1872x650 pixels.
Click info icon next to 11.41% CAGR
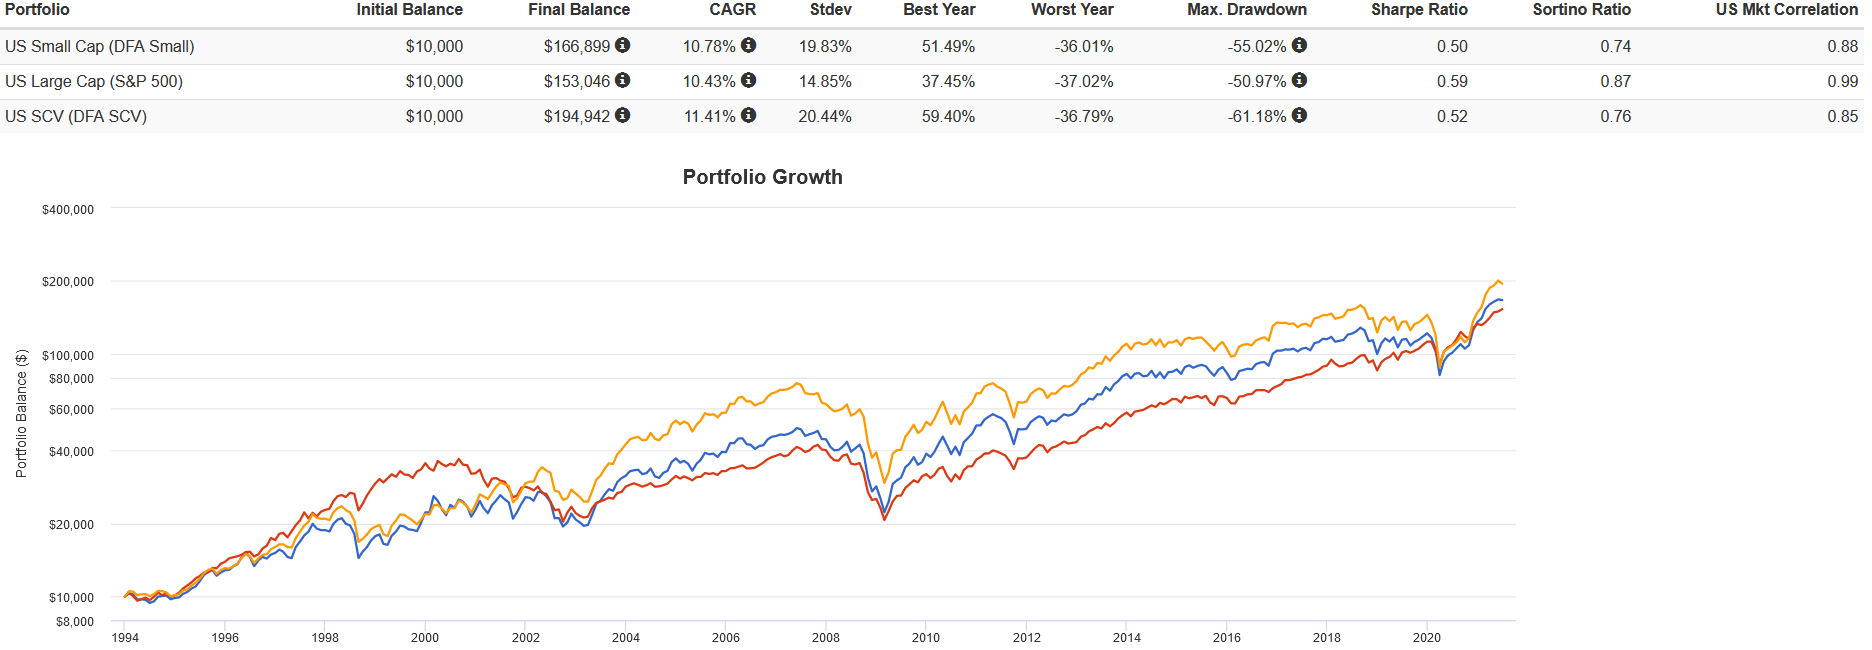coord(748,115)
